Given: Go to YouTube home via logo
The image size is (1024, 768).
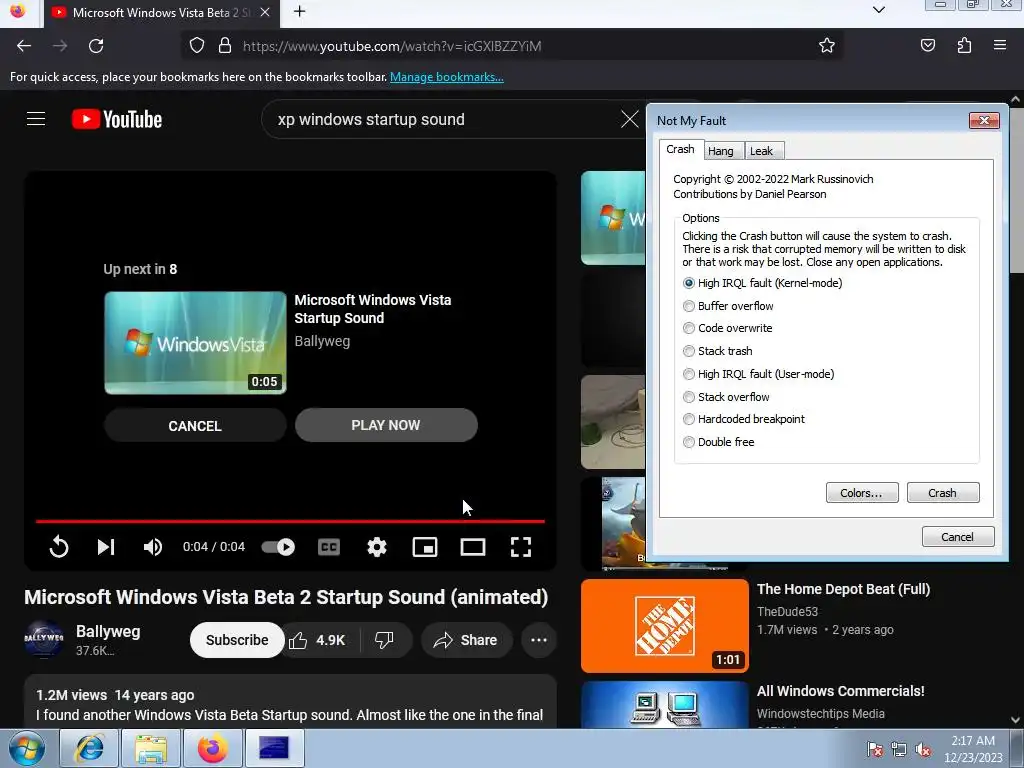Looking at the screenshot, I should coord(117,119).
